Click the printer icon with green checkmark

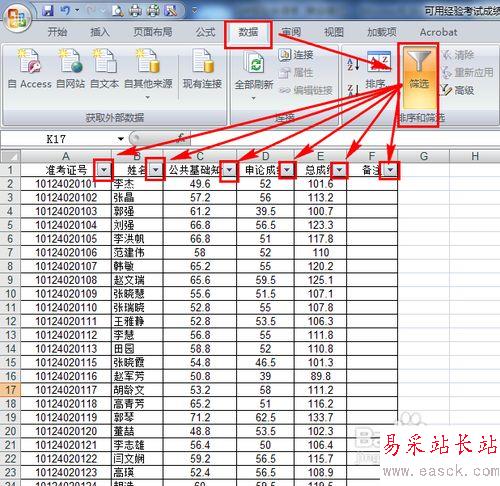153,11
